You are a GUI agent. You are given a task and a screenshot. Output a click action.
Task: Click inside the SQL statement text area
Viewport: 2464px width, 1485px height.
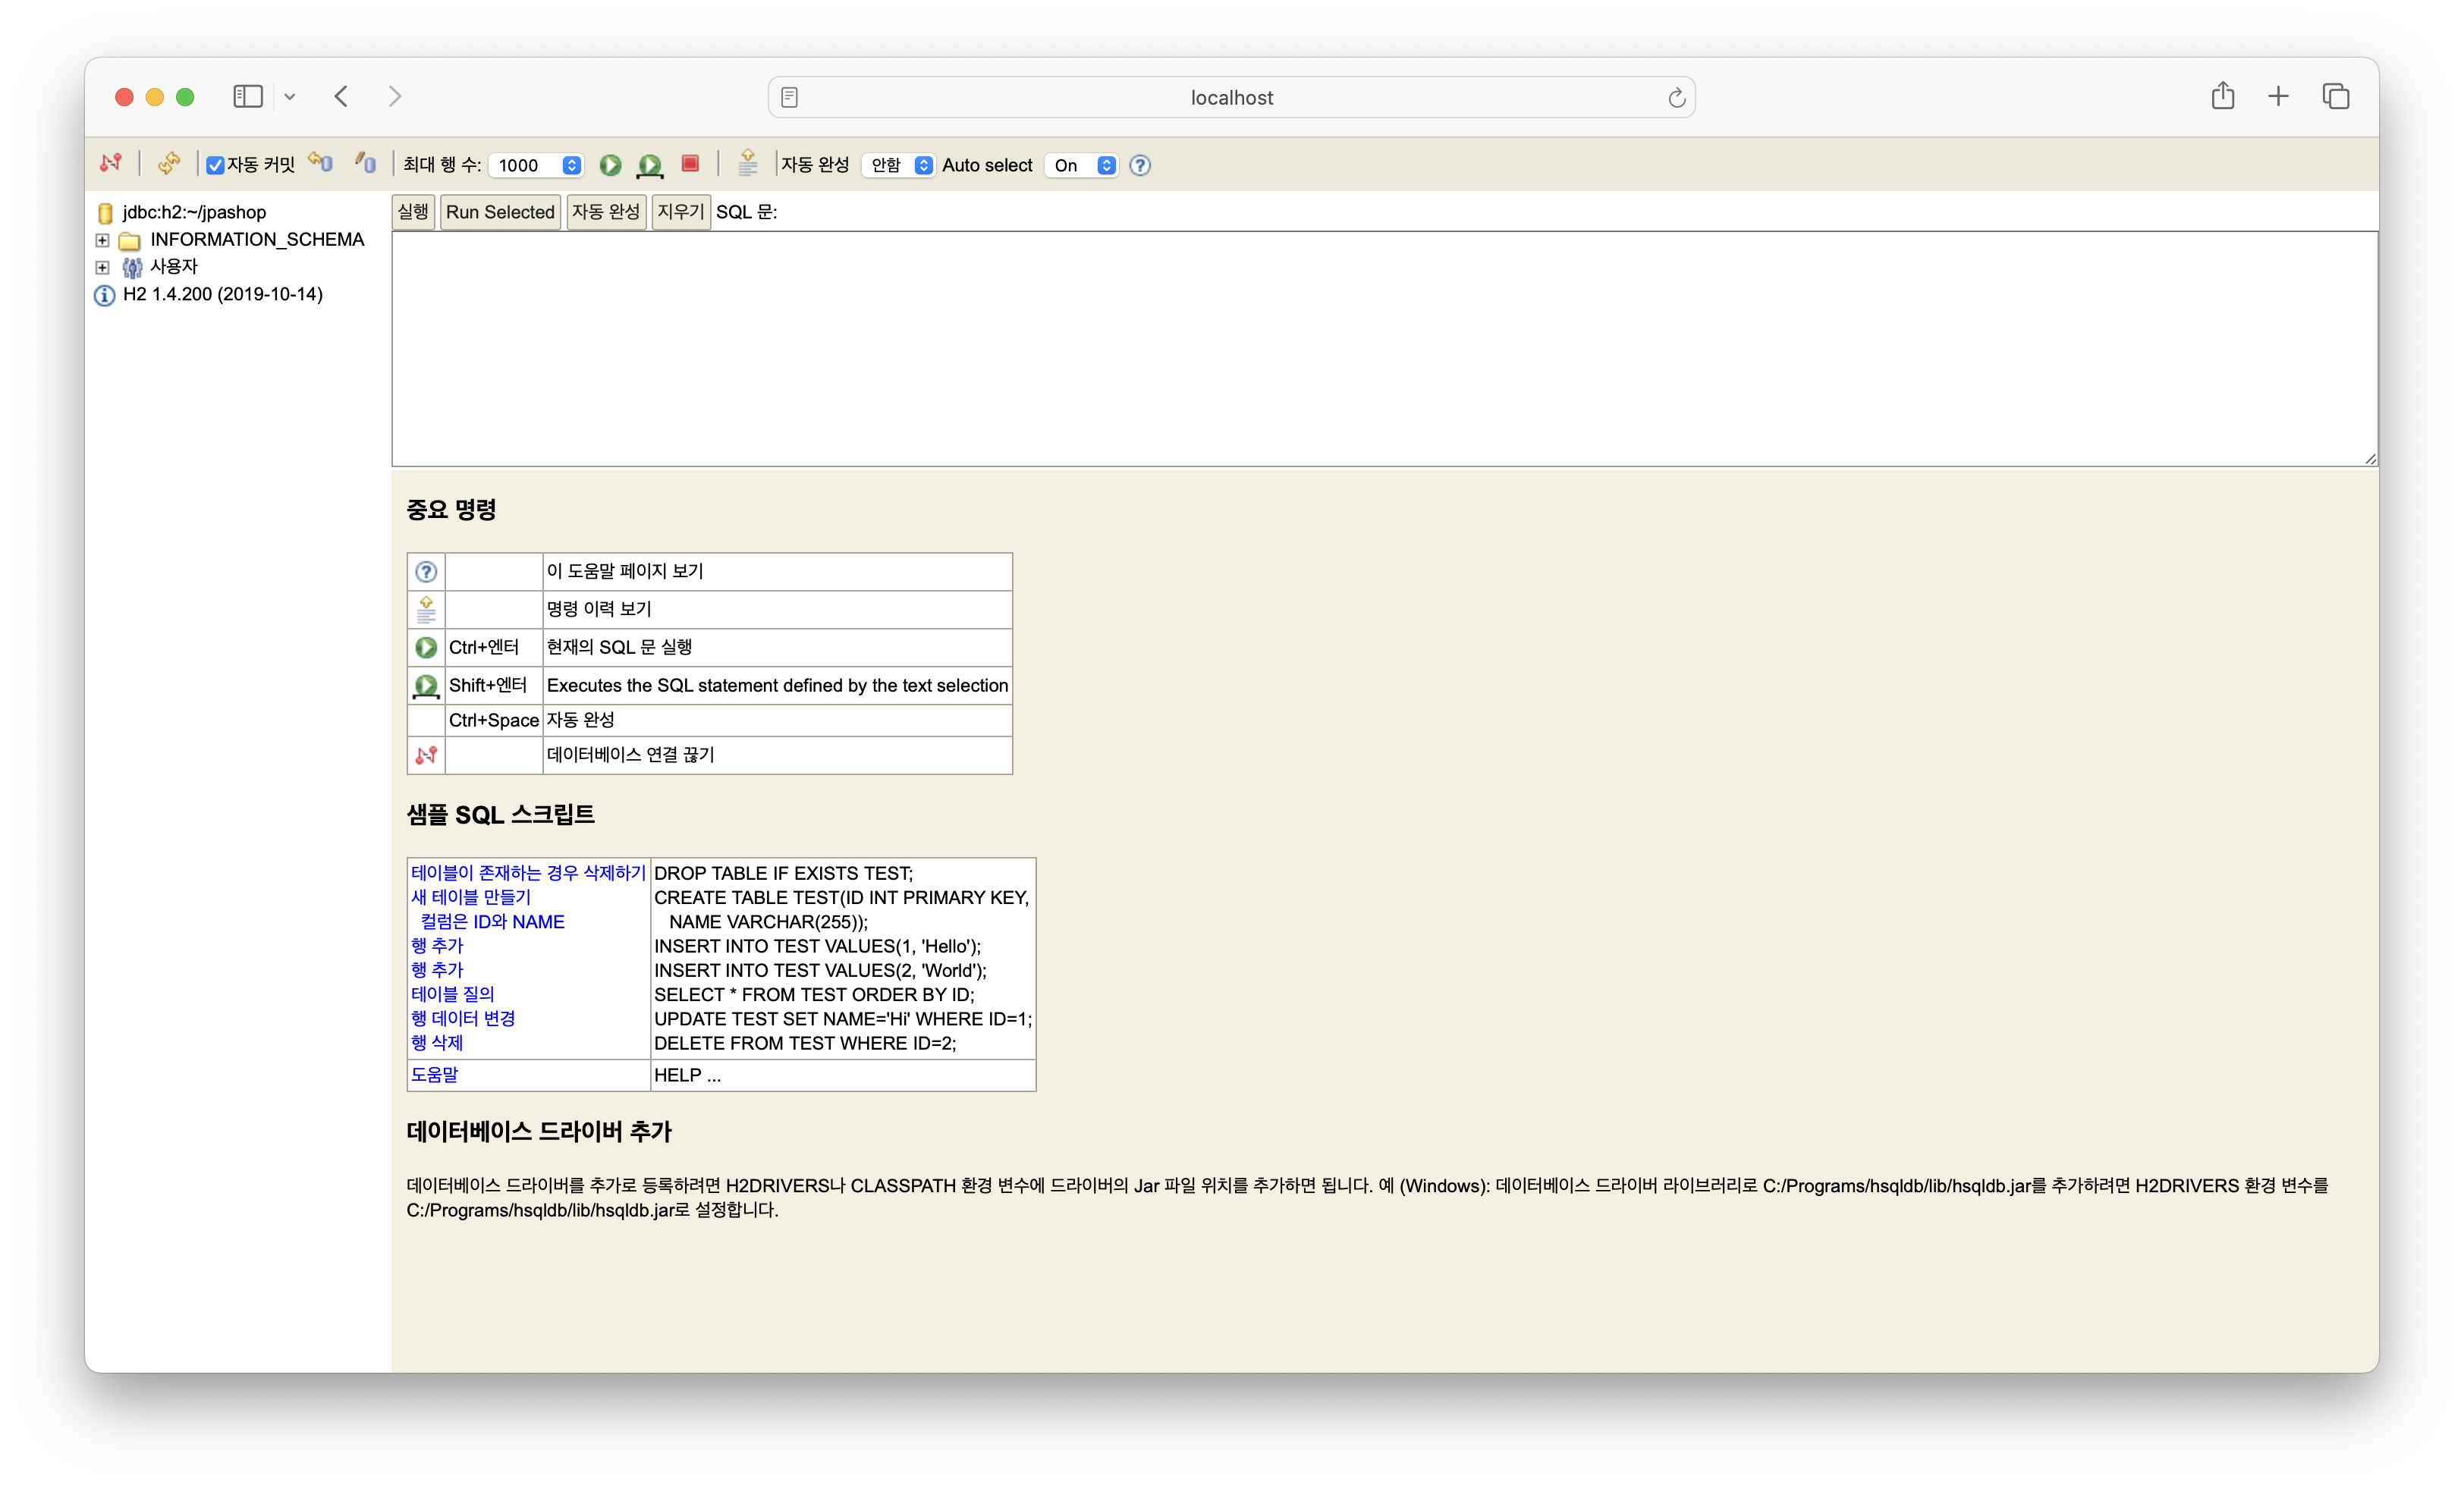coord(1383,348)
